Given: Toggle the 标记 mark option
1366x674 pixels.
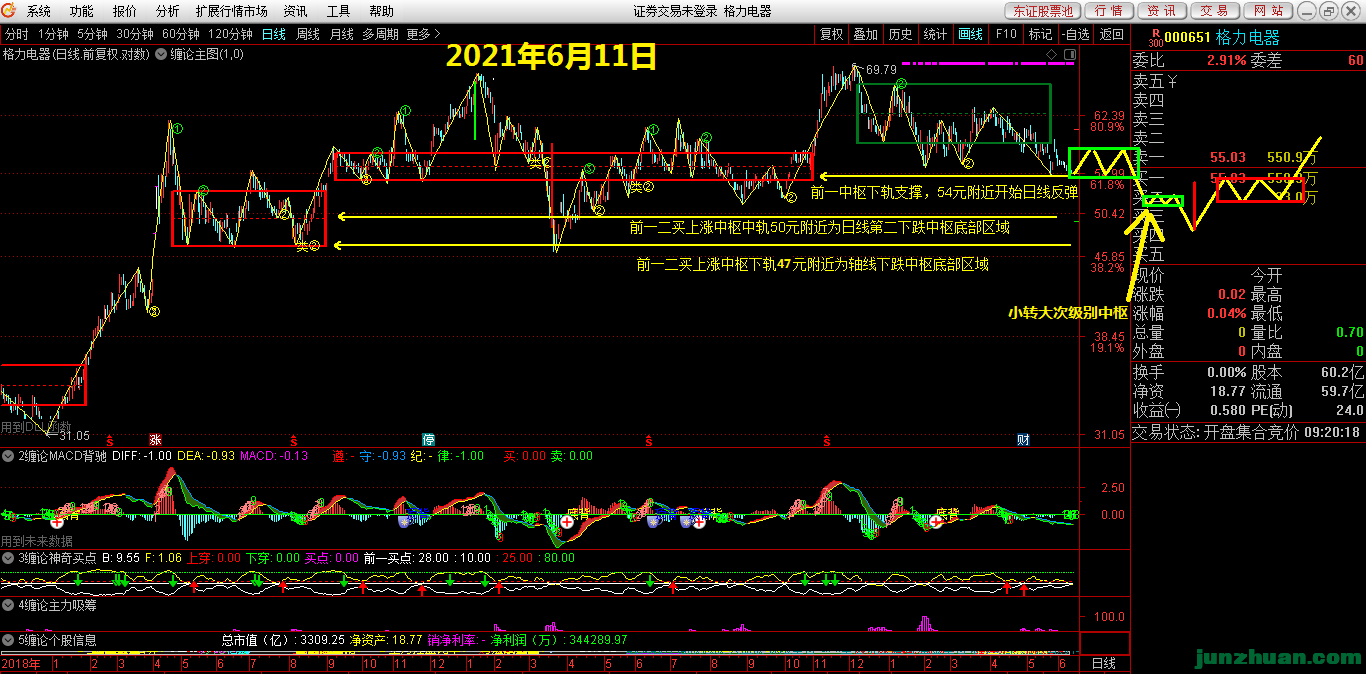Looking at the screenshot, I should 1041,34.
